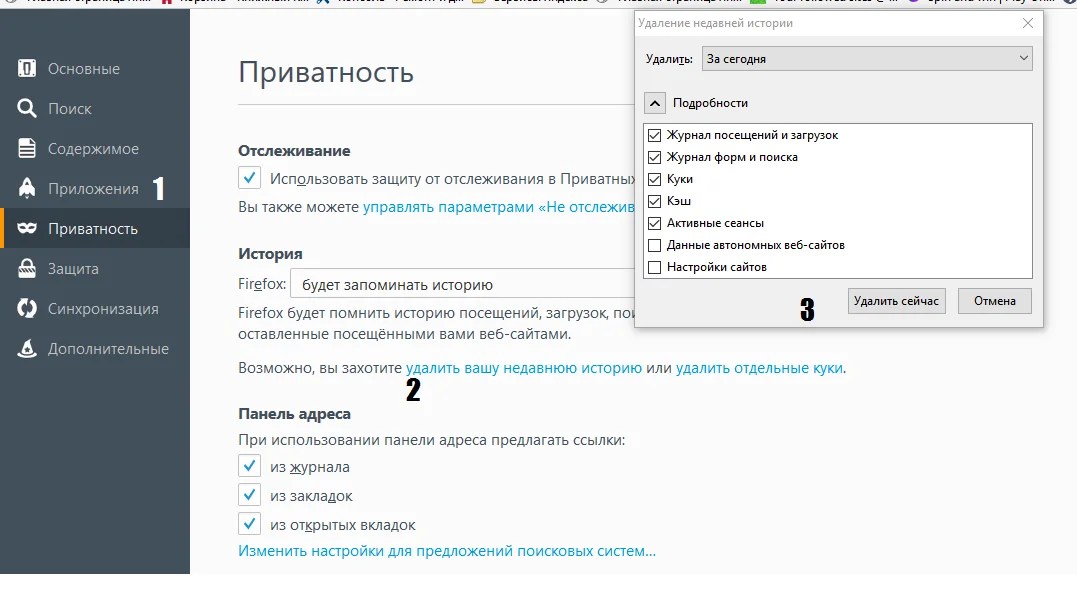Open Дополнительные settings

coord(95,348)
